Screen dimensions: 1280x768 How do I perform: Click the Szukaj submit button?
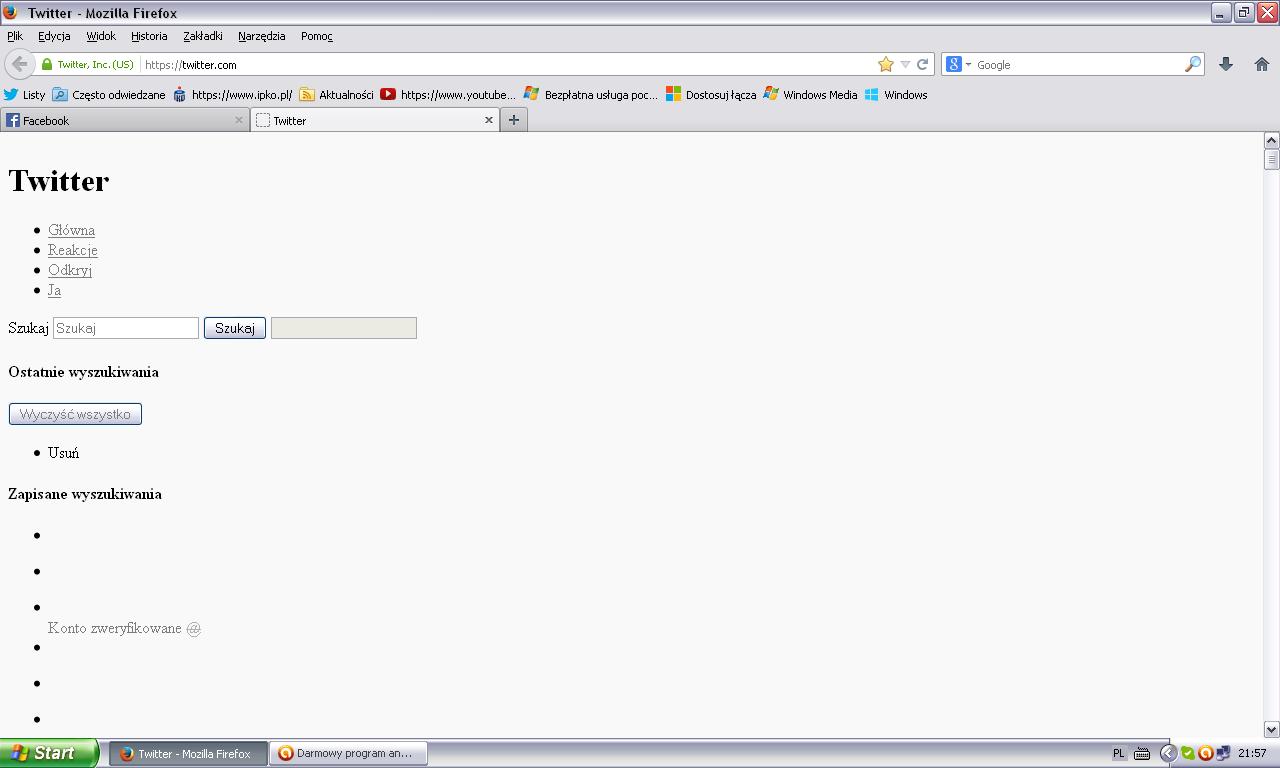click(235, 328)
